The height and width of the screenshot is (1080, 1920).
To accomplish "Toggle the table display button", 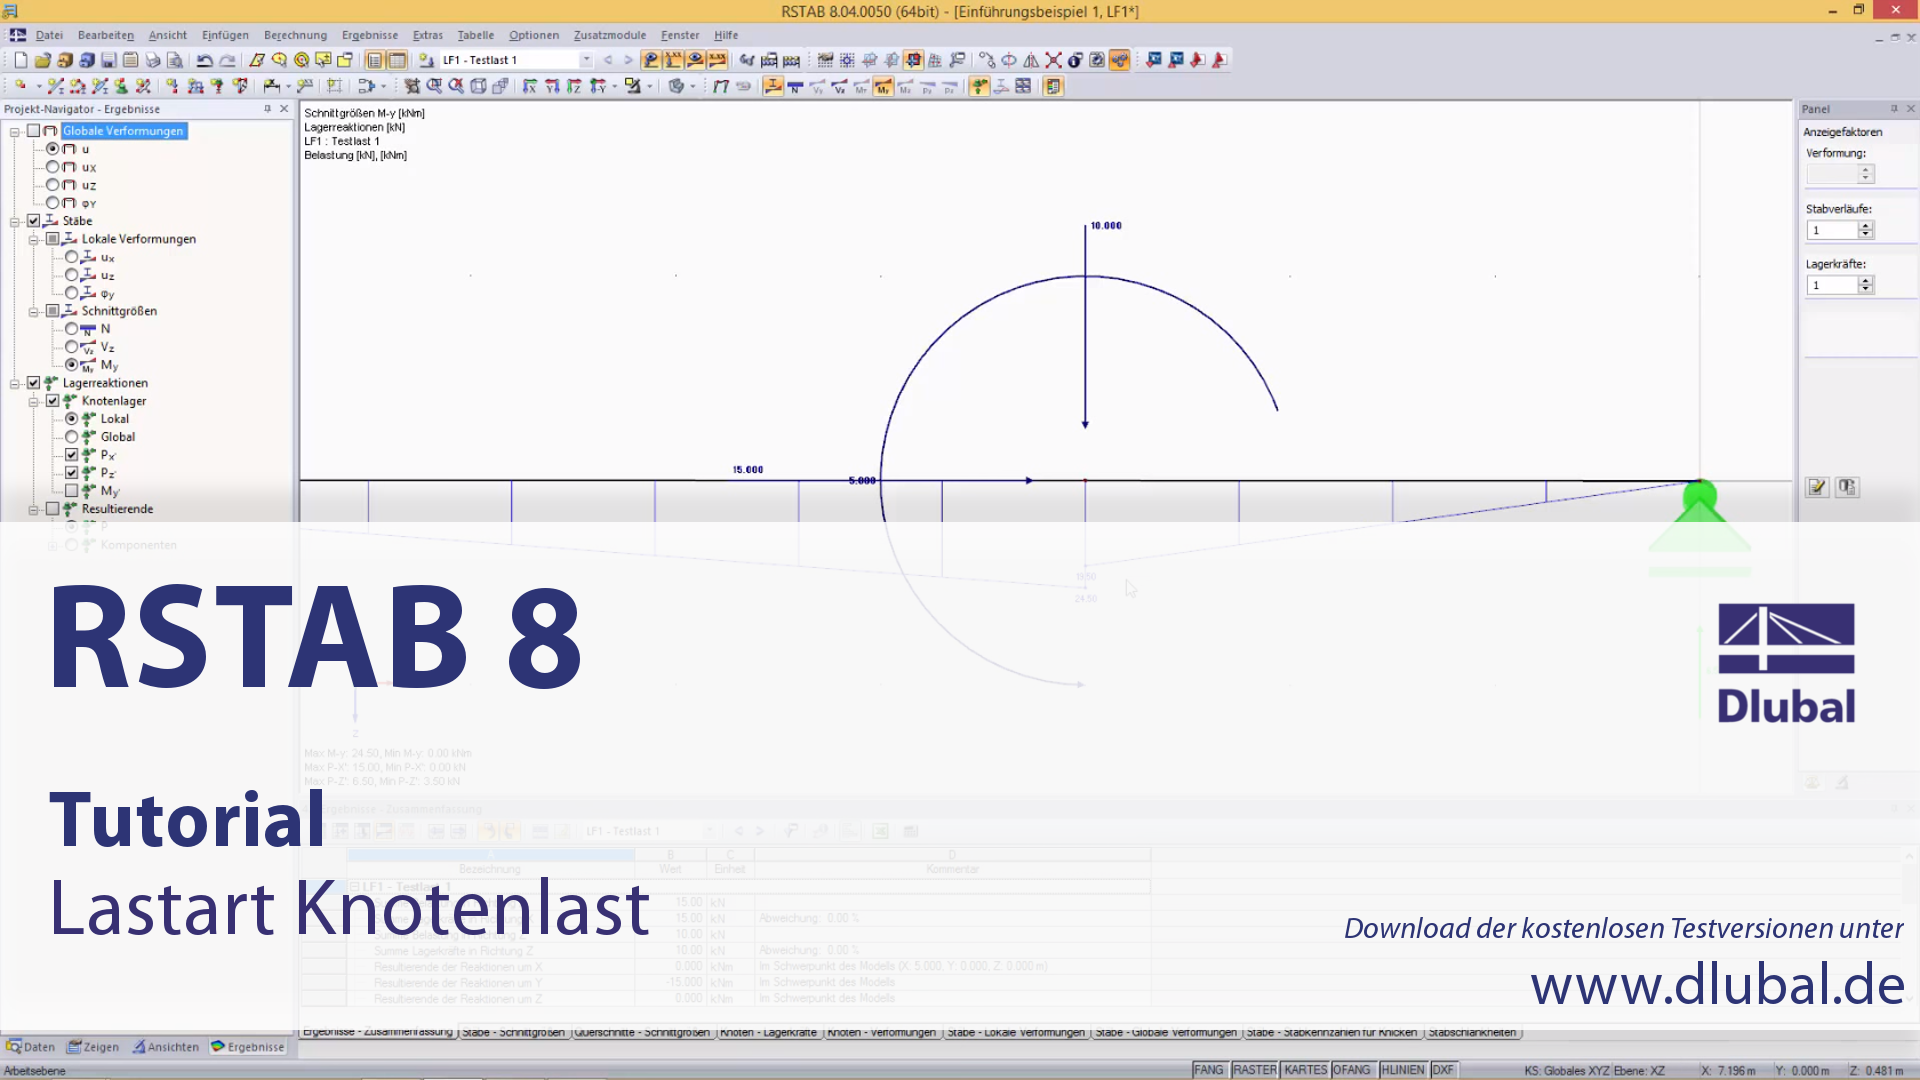I will [397, 60].
